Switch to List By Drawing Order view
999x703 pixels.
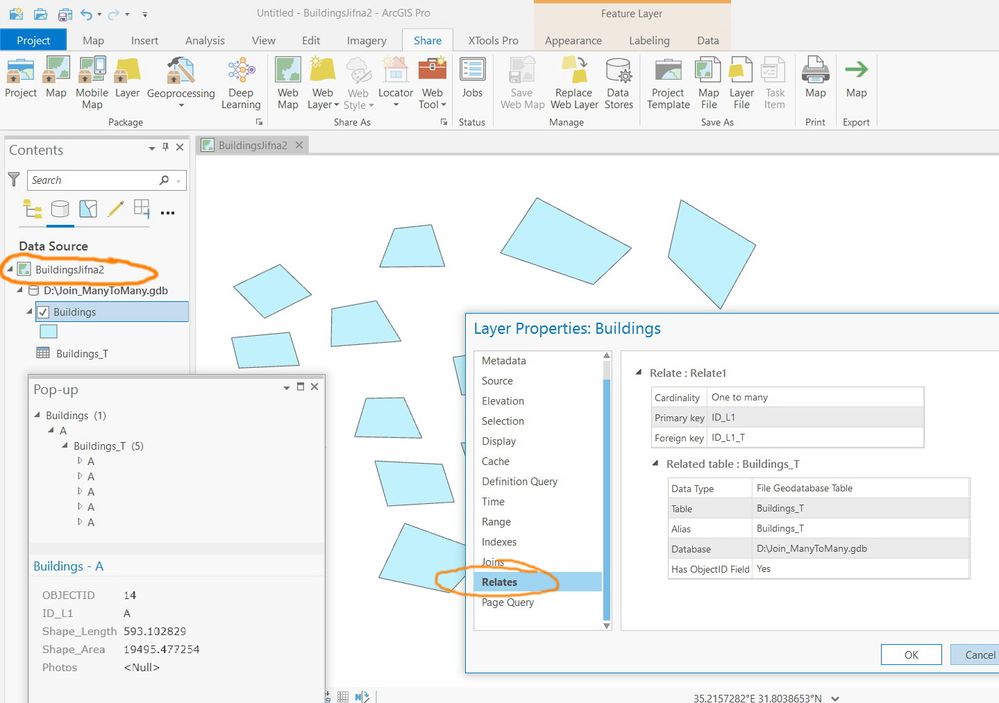coord(32,208)
